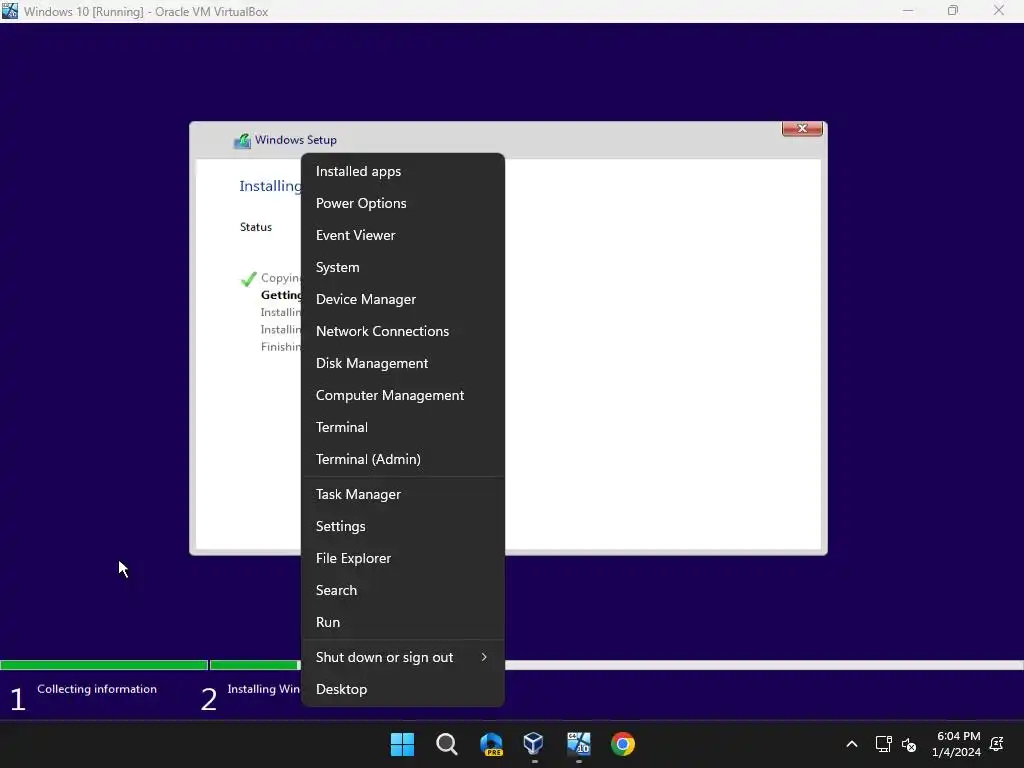Launch Google Chrome from the taskbar
Screen dimensions: 1024x768
pos(622,744)
